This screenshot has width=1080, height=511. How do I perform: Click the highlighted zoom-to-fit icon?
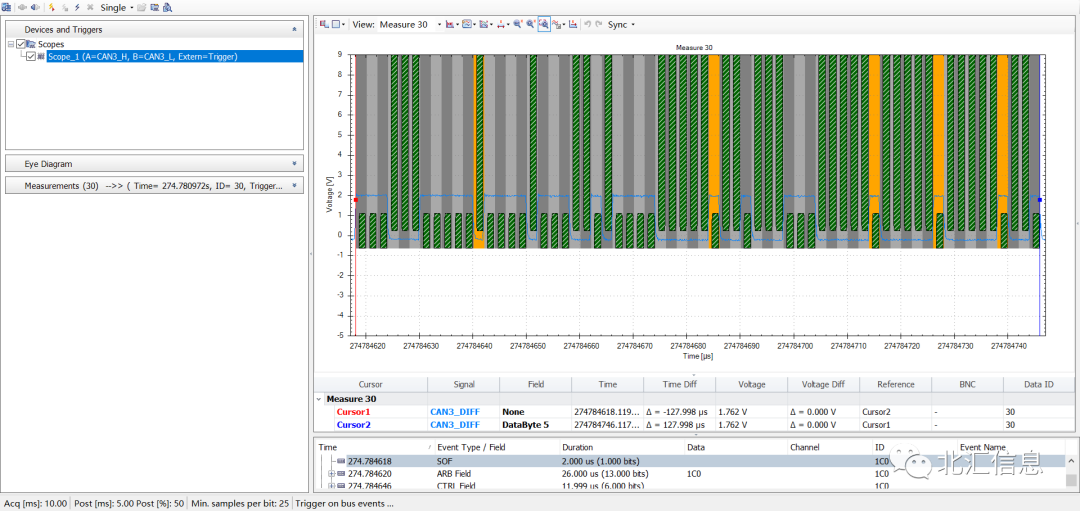tap(543, 24)
